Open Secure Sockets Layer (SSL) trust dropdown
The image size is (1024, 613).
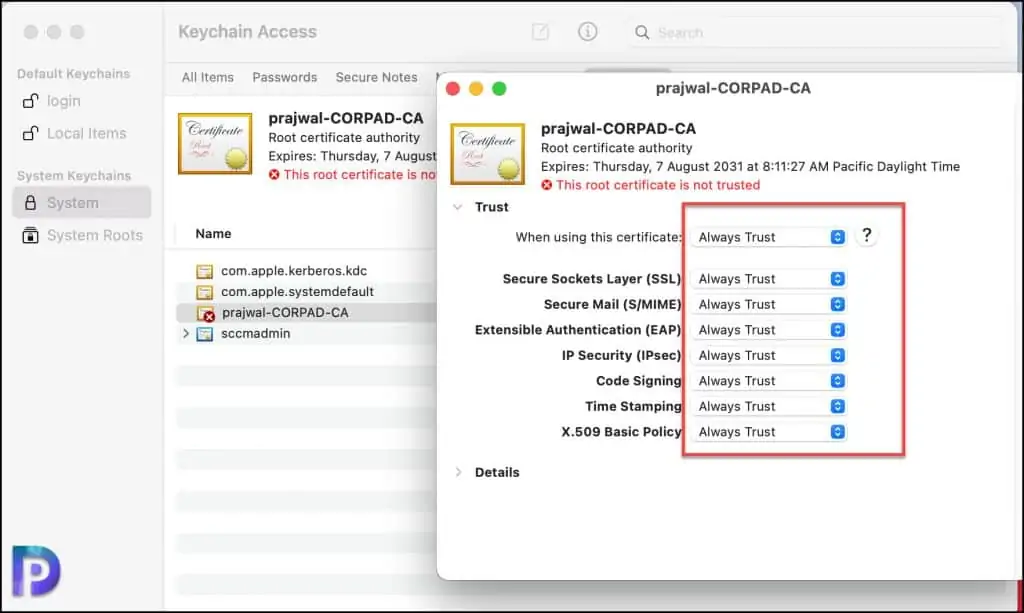[x=769, y=279]
